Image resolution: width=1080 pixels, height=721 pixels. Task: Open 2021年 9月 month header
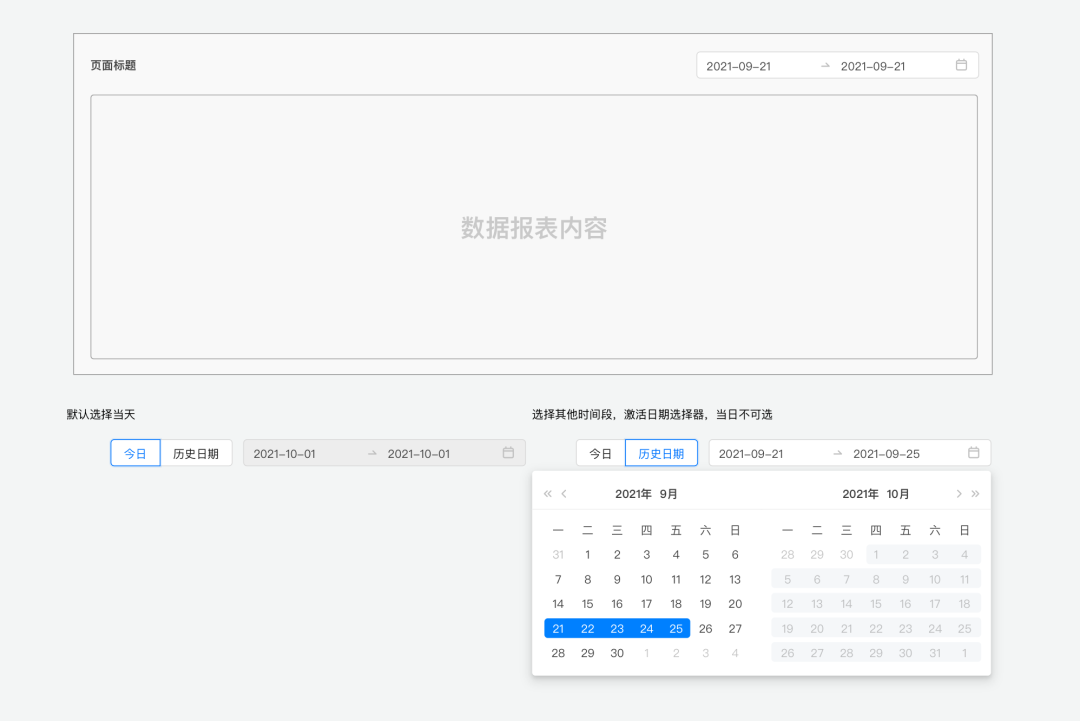coord(646,494)
